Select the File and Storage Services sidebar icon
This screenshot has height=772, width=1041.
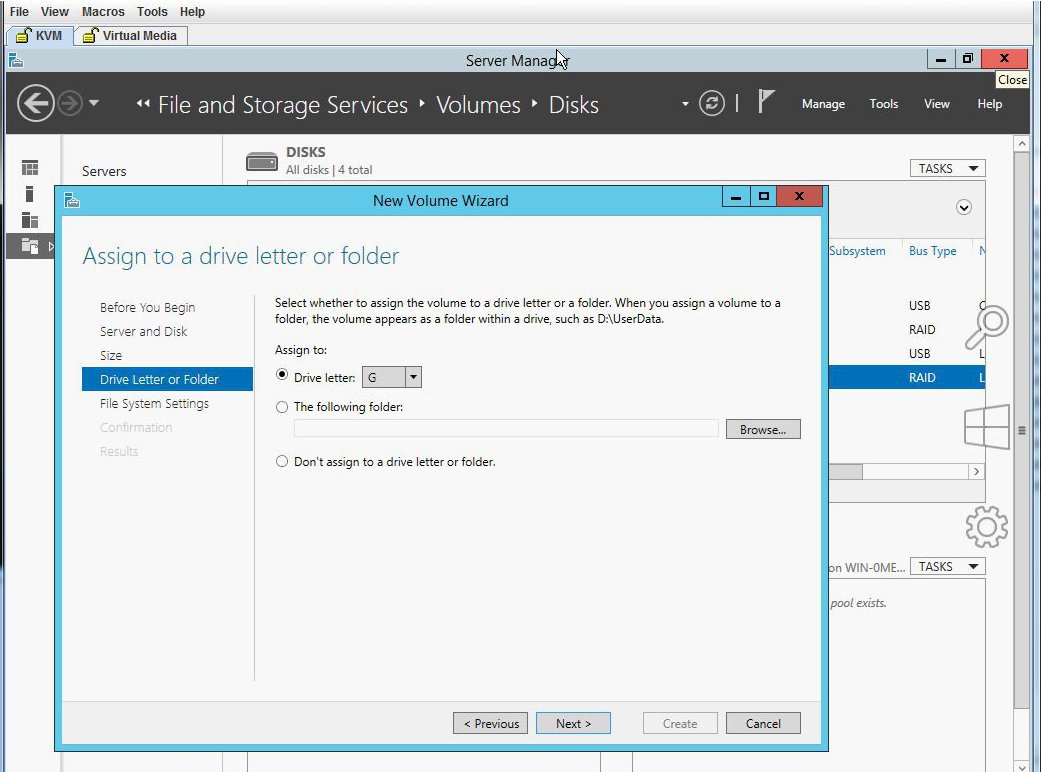(30, 246)
